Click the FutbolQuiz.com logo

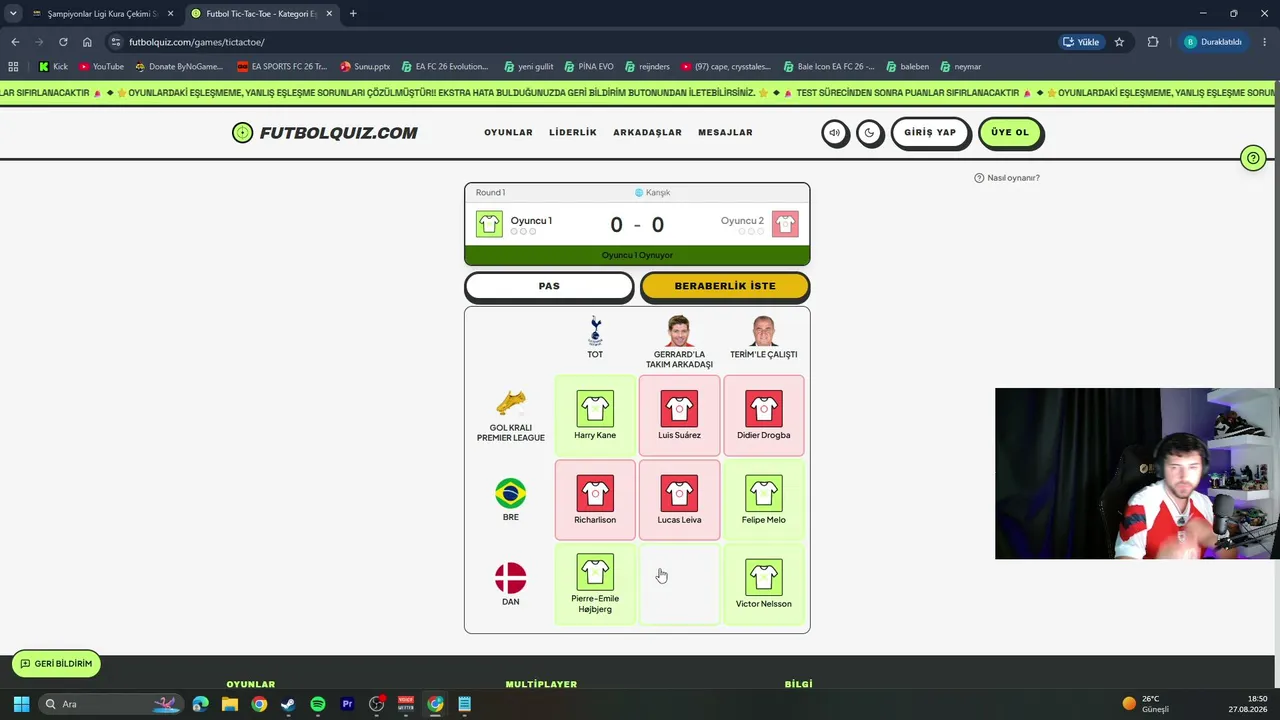coord(325,133)
